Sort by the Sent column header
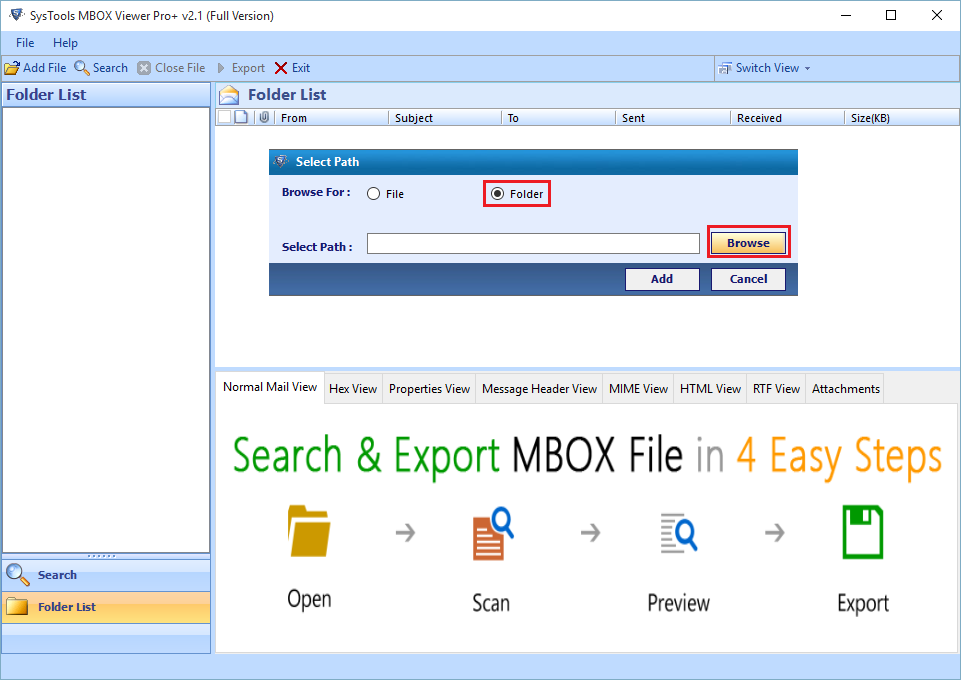The height and width of the screenshot is (680, 961). pyautogui.click(x=673, y=118)
